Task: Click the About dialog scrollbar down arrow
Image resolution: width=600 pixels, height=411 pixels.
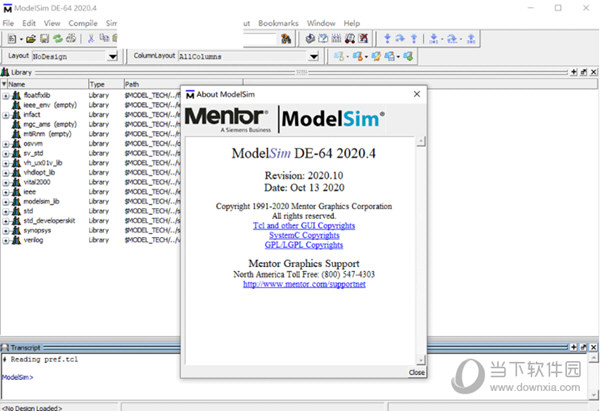Action: tap(421, 359)
